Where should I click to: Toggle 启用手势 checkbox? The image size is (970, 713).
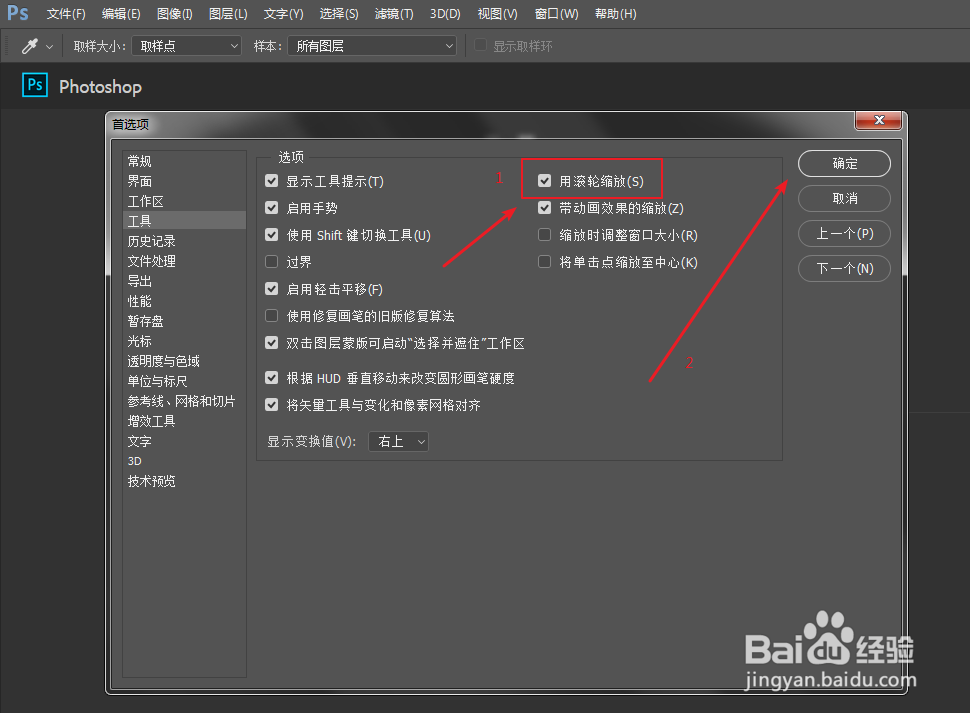272,208
